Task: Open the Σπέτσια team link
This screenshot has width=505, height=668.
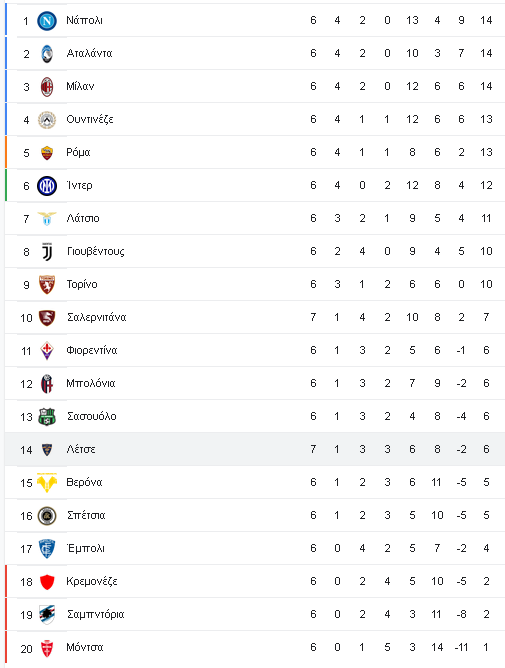Action: pos(86,515)
